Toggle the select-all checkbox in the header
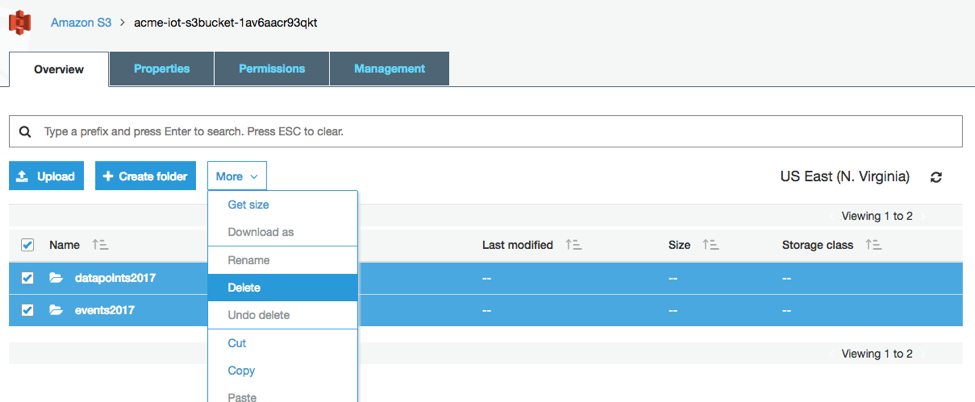 coord(27,245)
